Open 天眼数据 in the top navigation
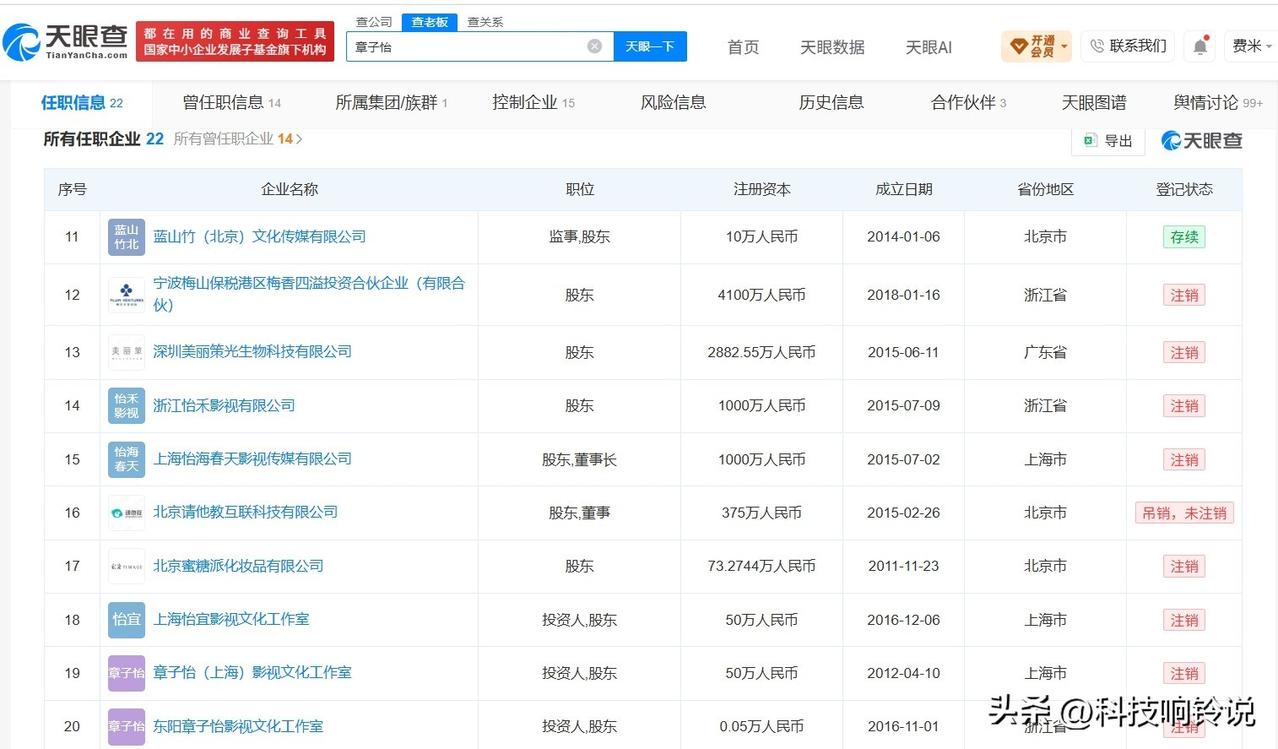This screenshot has height=749, width=1278. [832, 47]
